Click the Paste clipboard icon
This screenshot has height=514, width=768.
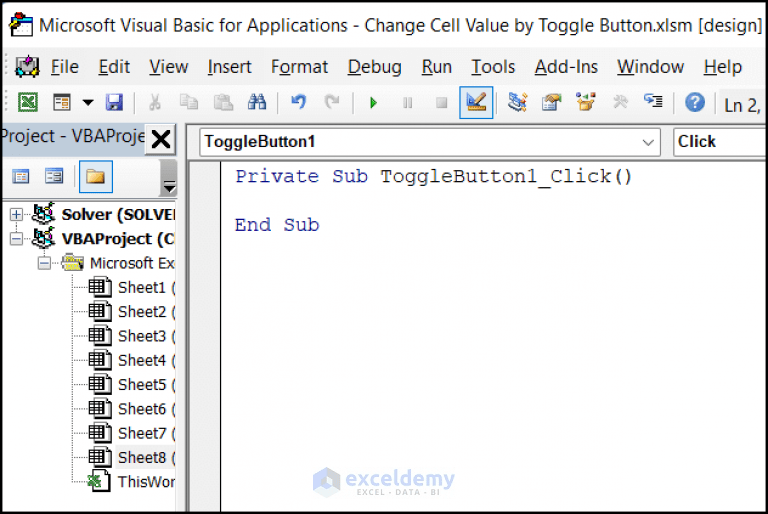(x=223, y=102)
